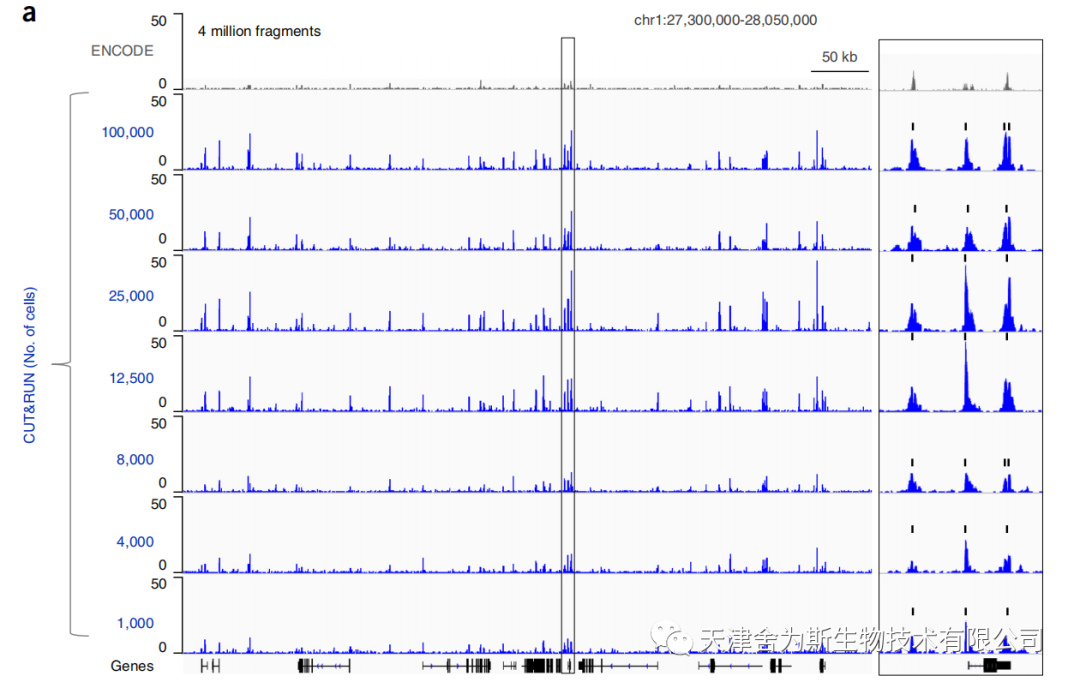Select the 25,000 cells track label
The image size is (1080, 688).
pos(131,295)
